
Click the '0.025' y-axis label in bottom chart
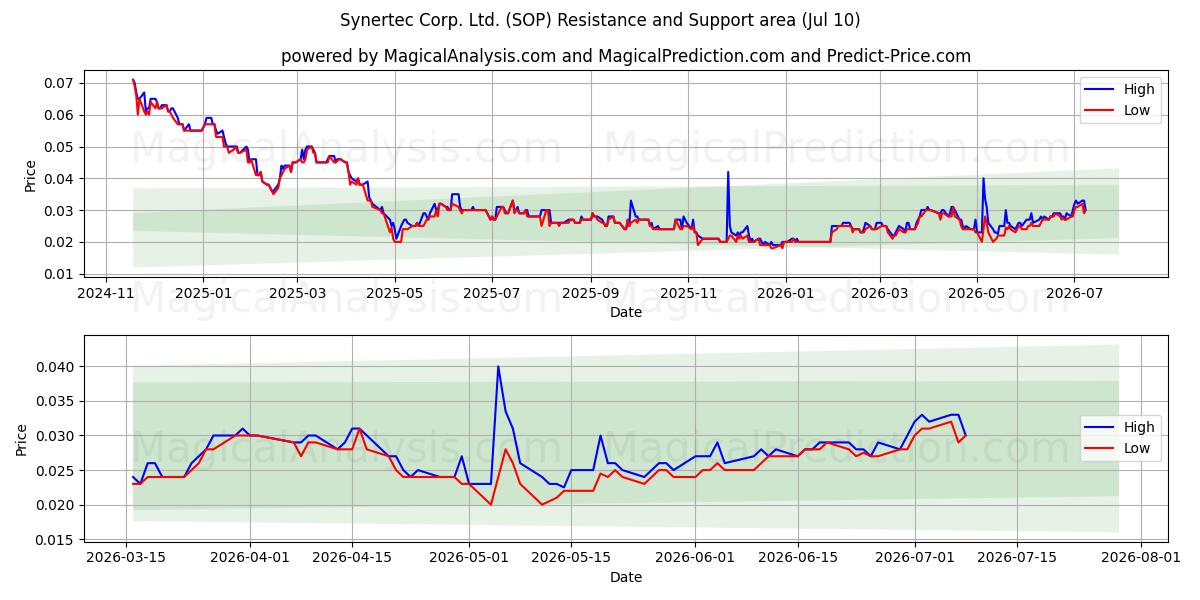pyautogui.click(x=57, y=470)
